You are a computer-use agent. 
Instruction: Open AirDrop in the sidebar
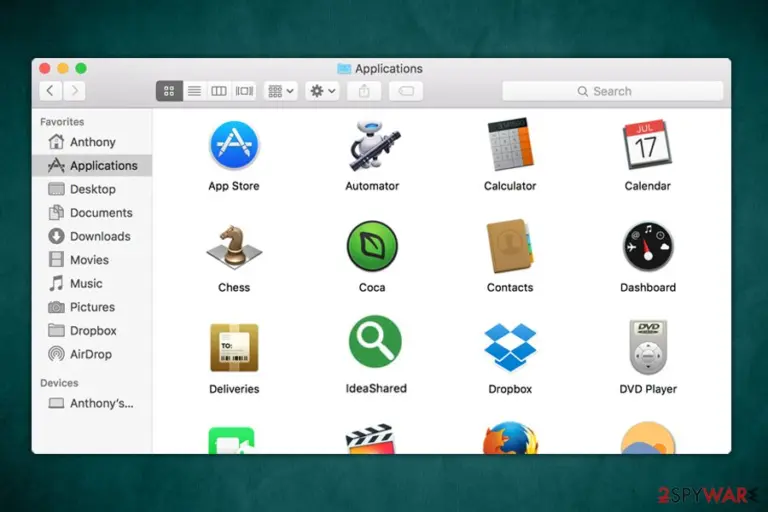[x=92, y=354]
